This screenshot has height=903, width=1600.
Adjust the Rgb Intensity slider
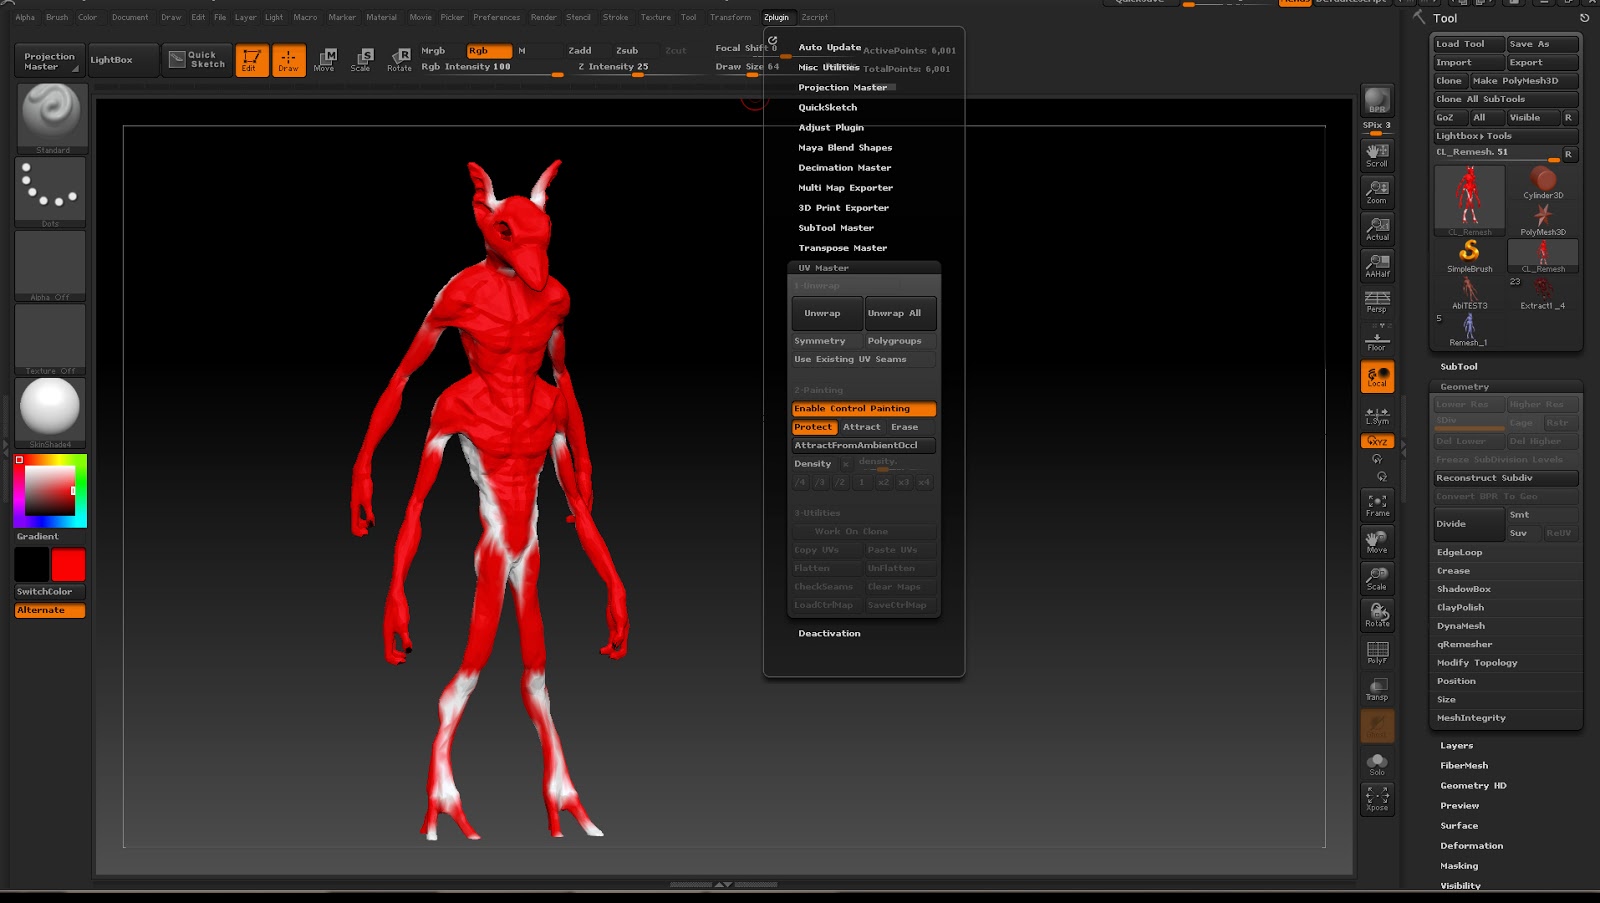click(490, 68)
